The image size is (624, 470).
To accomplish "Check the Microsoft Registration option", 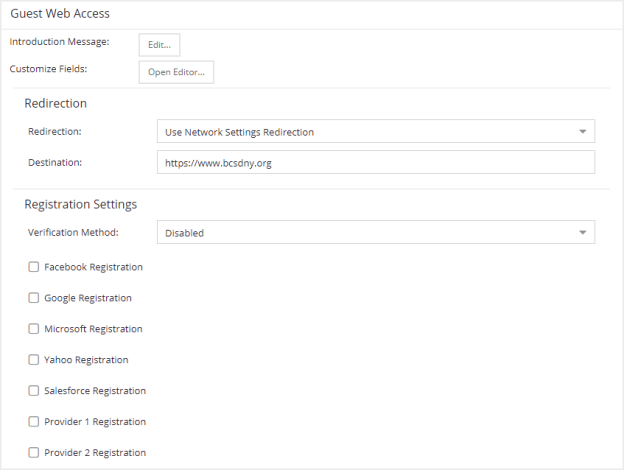I will tap(34, 329).
